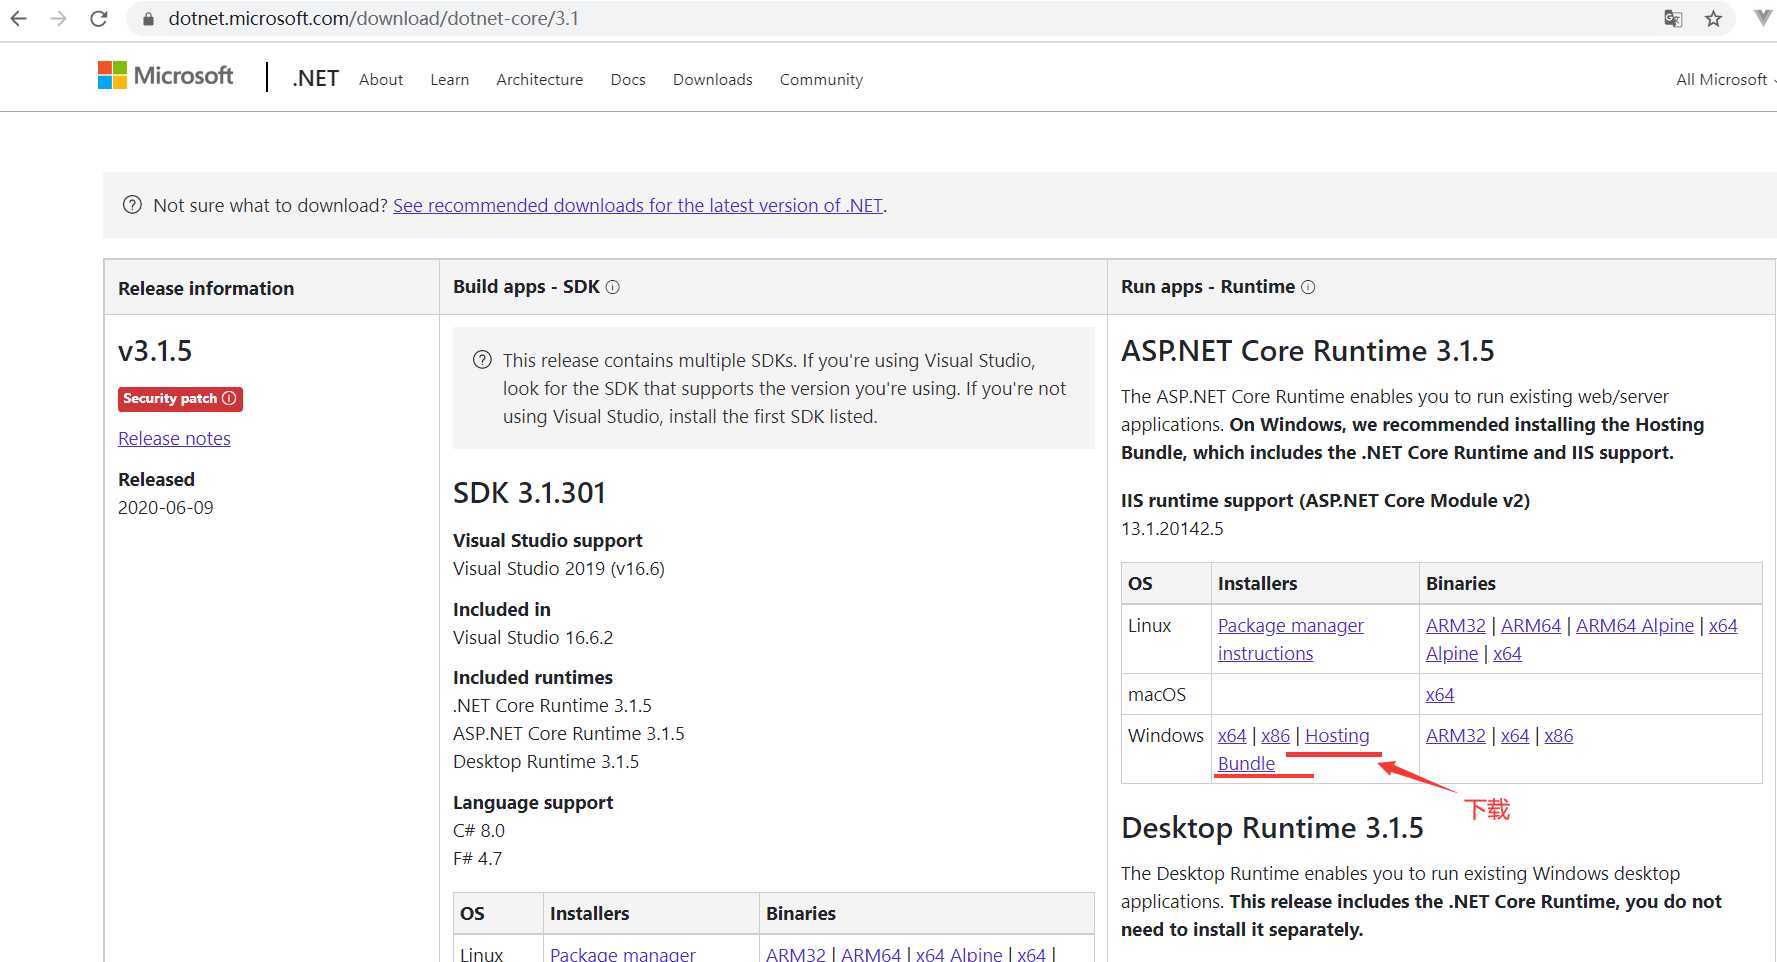Click the SDK 3.1.301 heading
This screenshot has height=962, width=1777.
pyautogui.click(x=529, y=493)
